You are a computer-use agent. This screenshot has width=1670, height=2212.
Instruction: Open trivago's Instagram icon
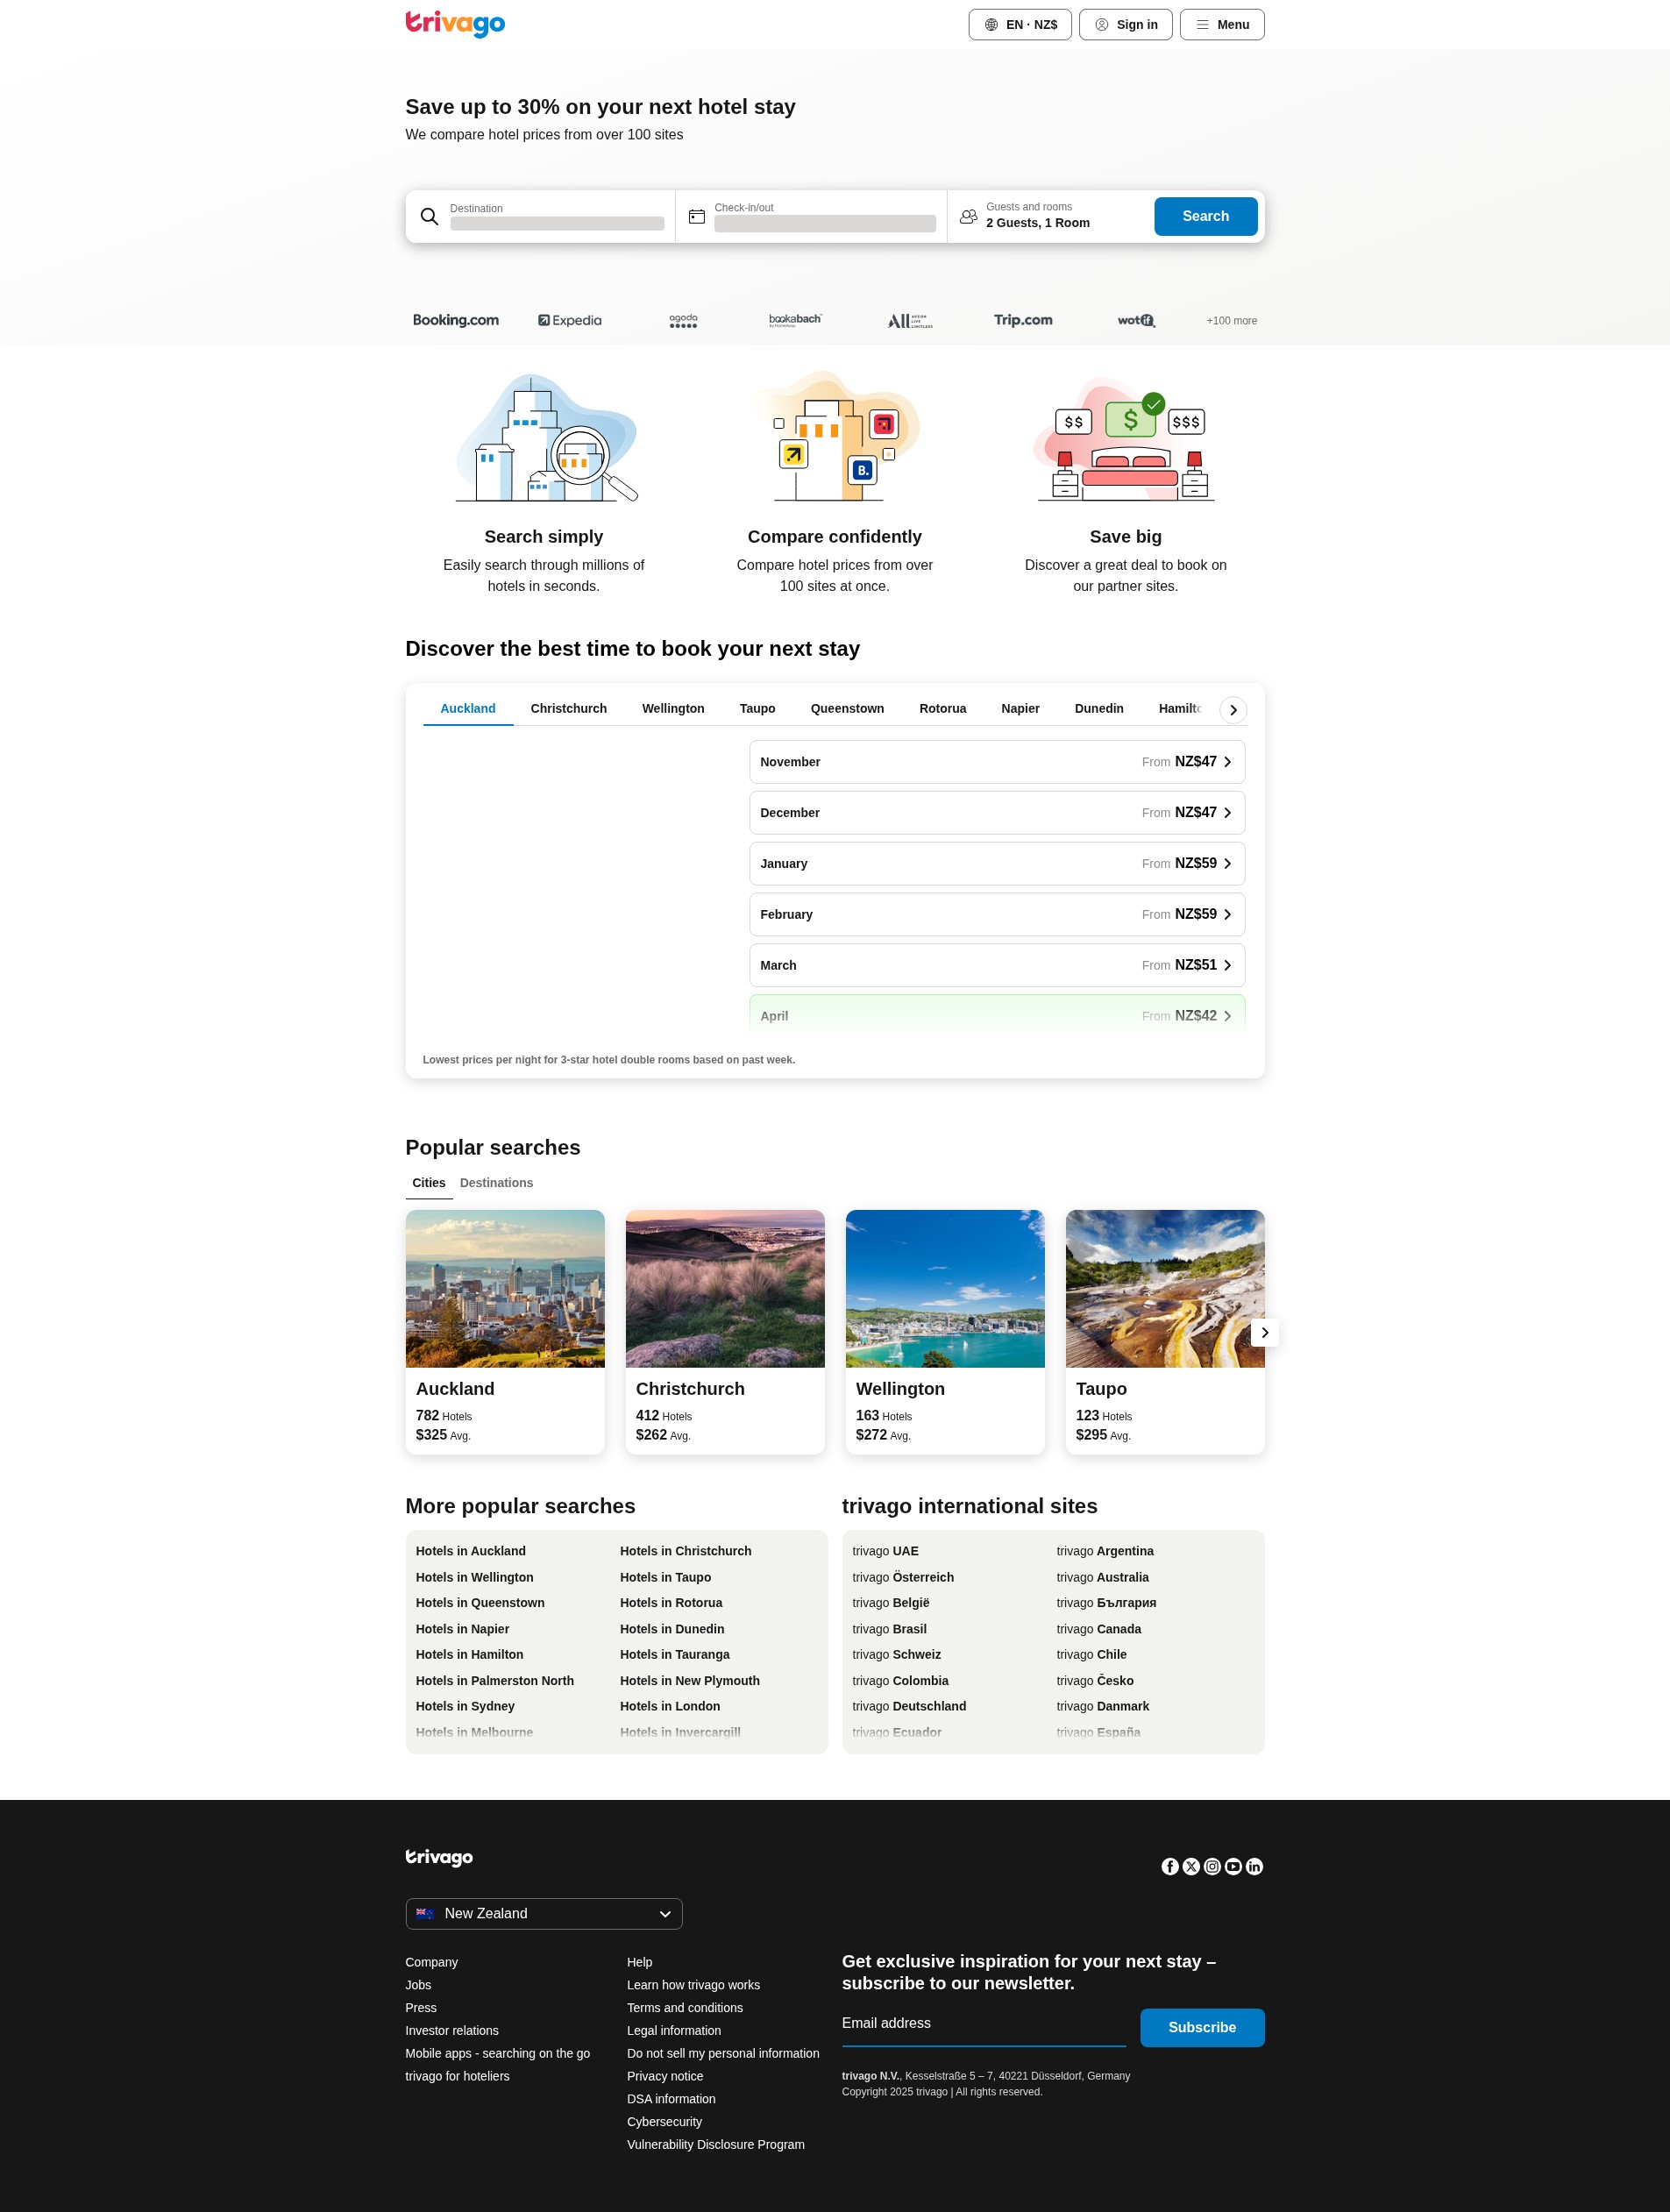[1212, 1866]
